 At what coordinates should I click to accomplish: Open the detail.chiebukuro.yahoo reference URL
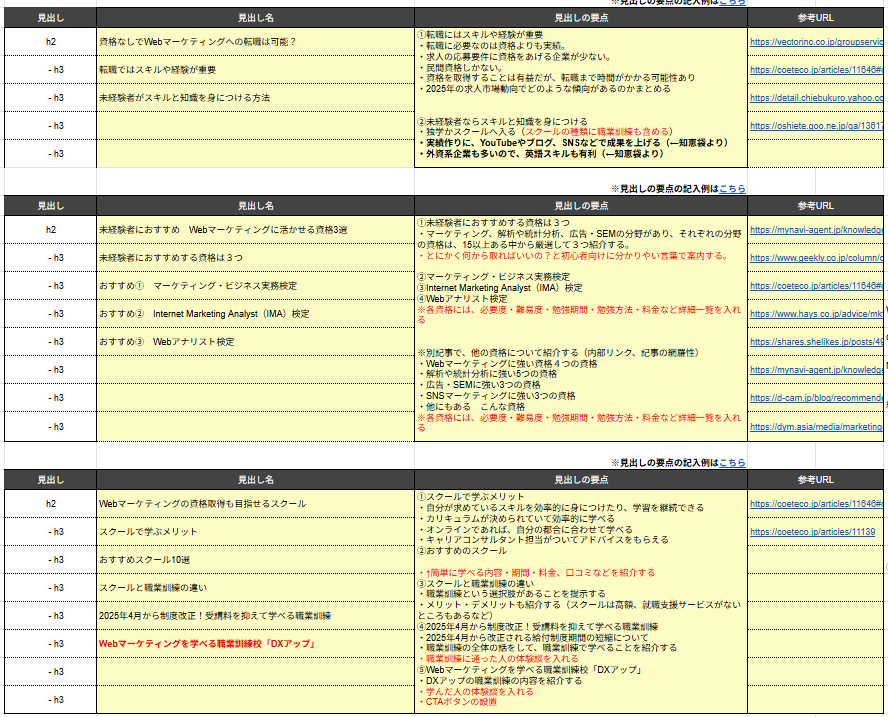816,98
